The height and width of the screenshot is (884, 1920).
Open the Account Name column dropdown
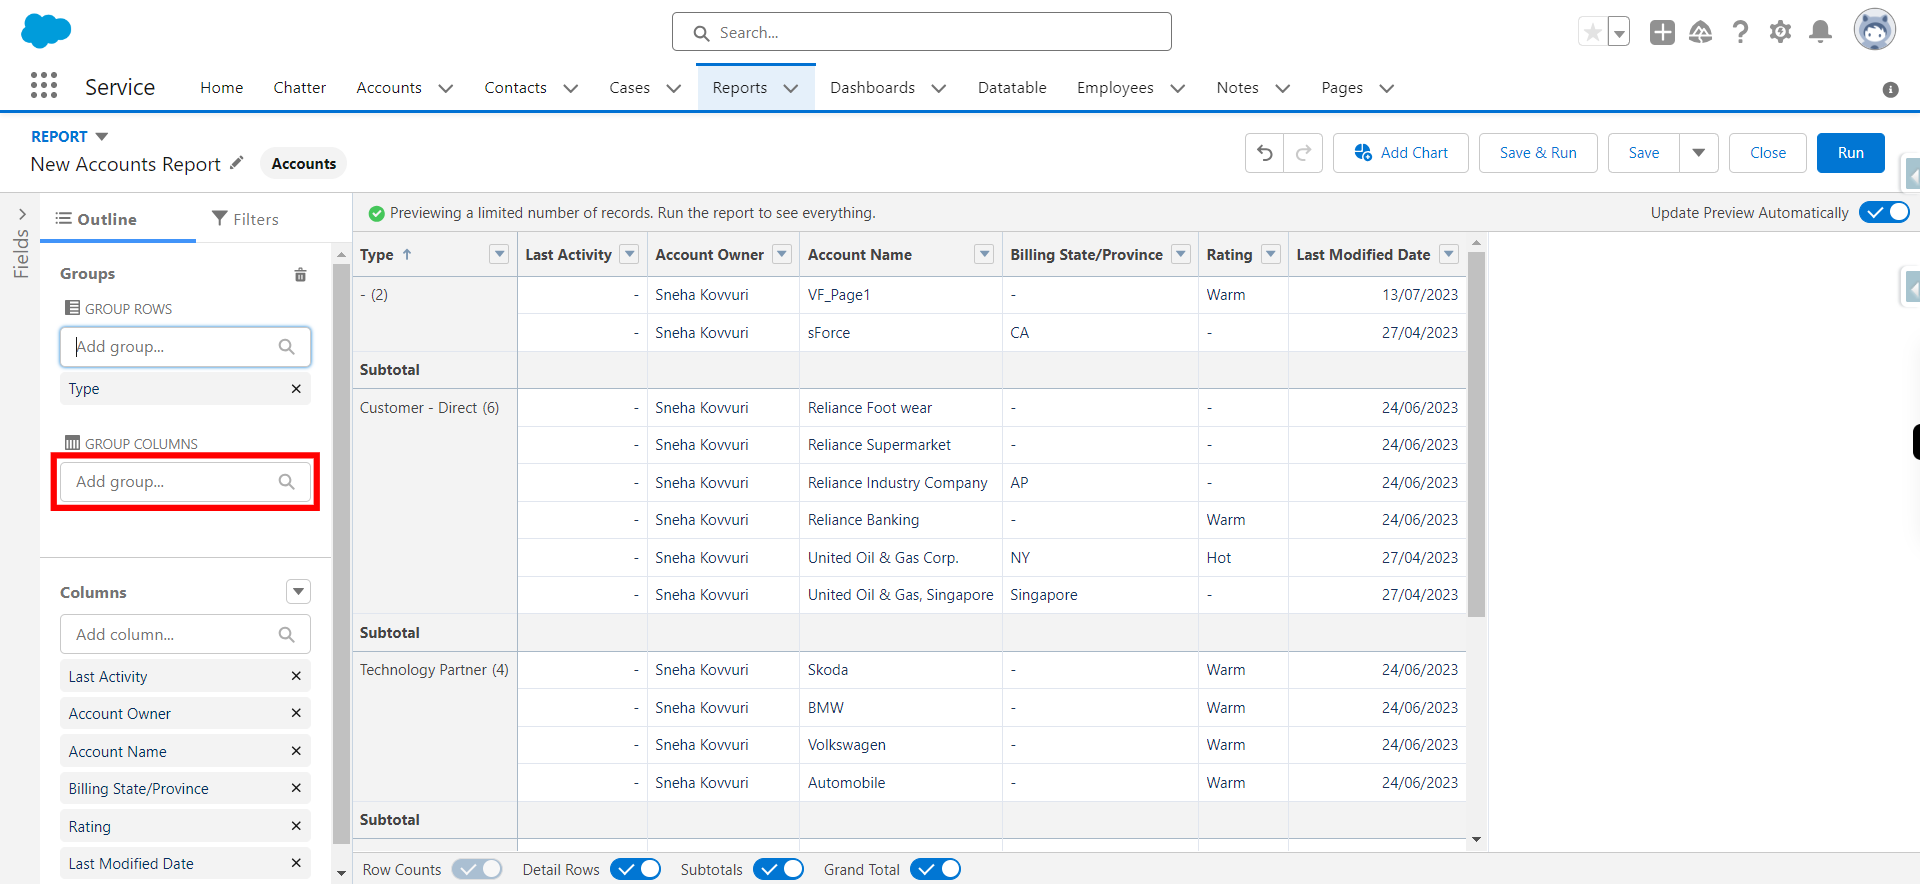[x=984, y=254]
